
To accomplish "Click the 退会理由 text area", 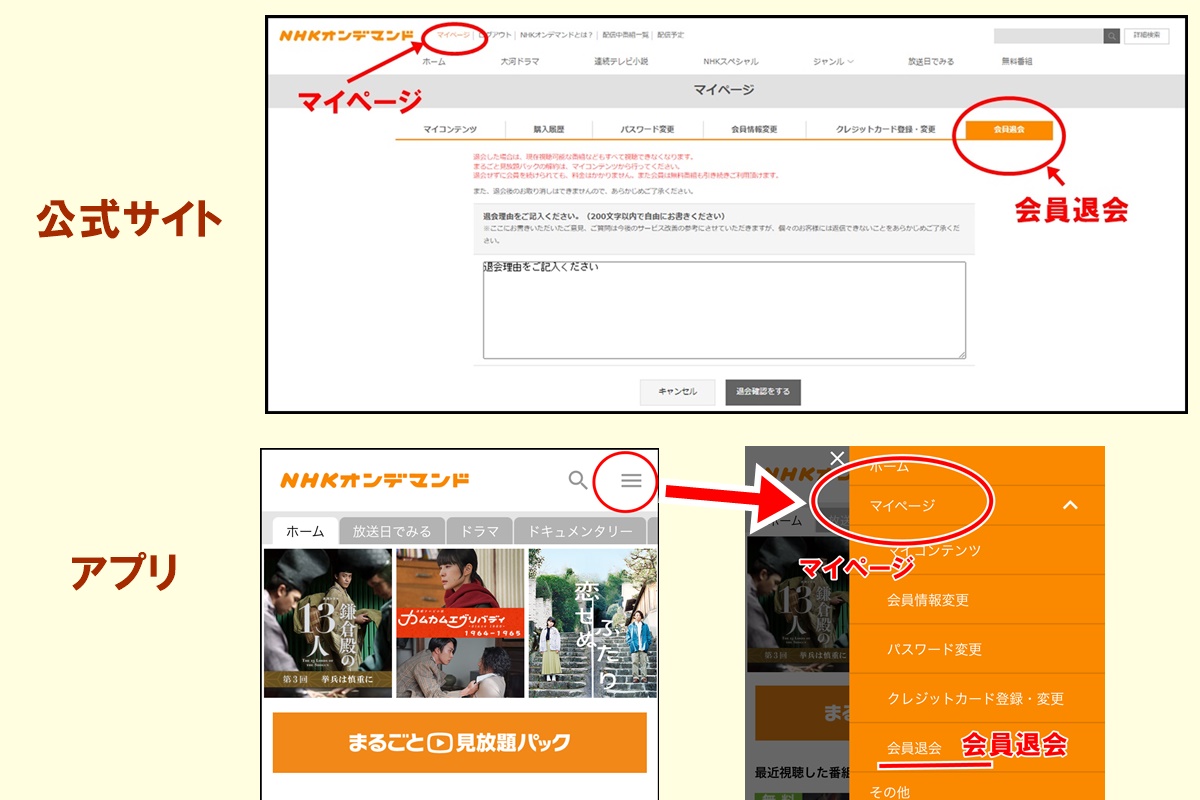I will point(724,310).
